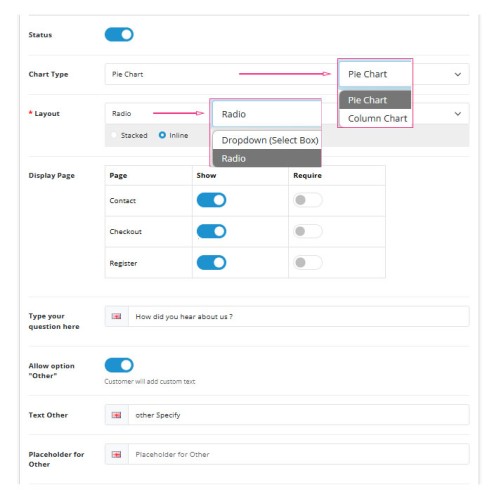Toggle the Status switch off

tap(119, 35)
